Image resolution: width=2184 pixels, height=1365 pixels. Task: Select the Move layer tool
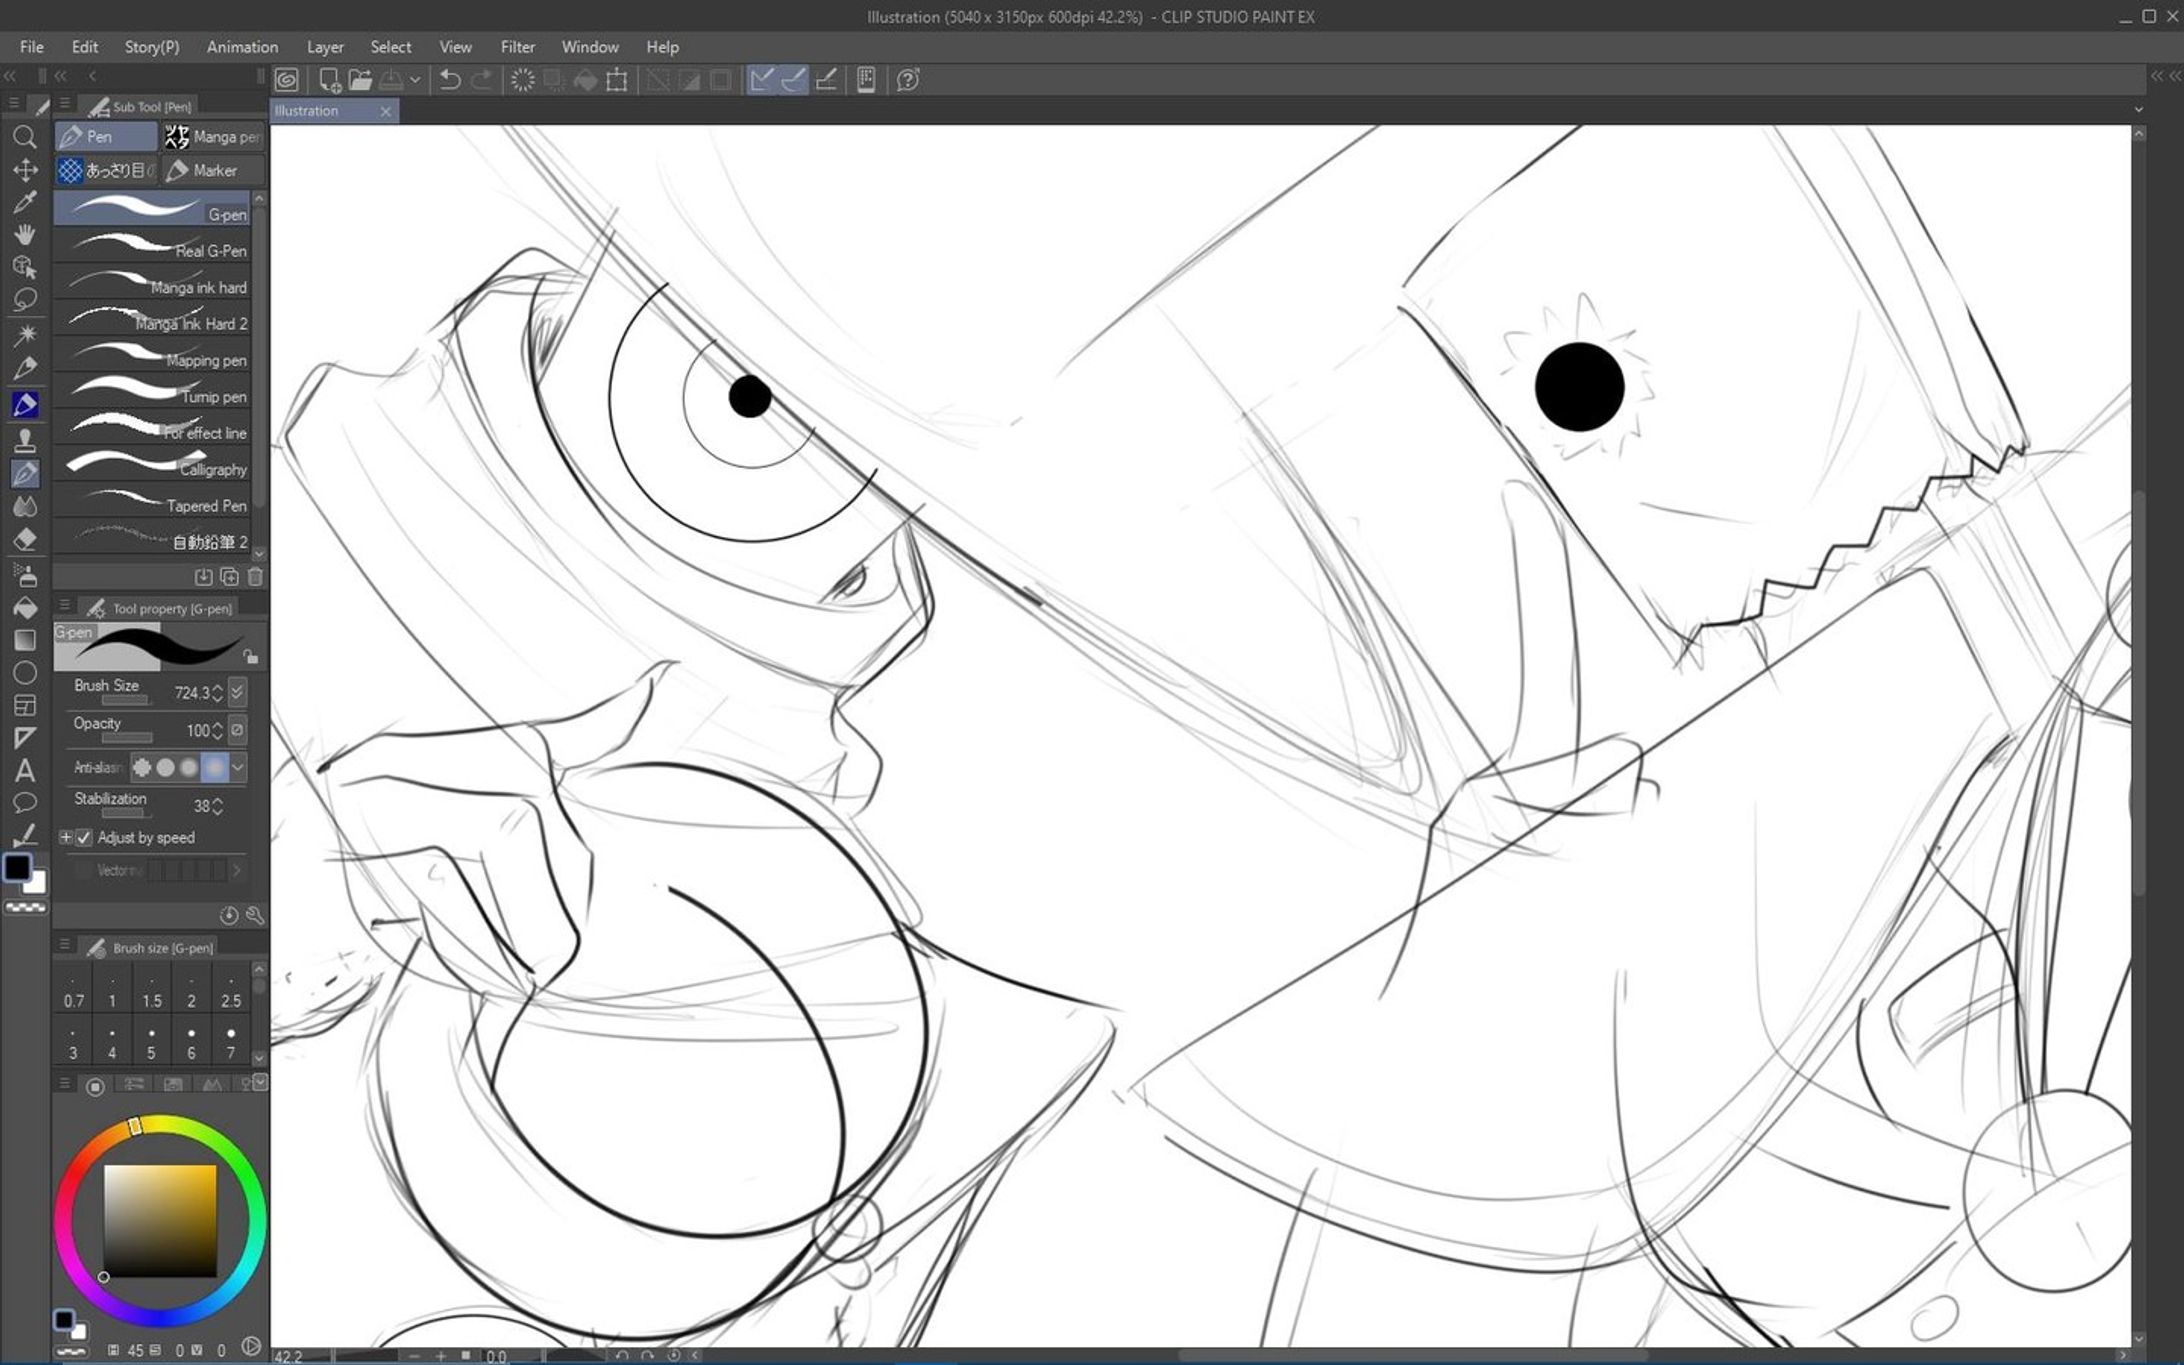click(x=25, y=170)
